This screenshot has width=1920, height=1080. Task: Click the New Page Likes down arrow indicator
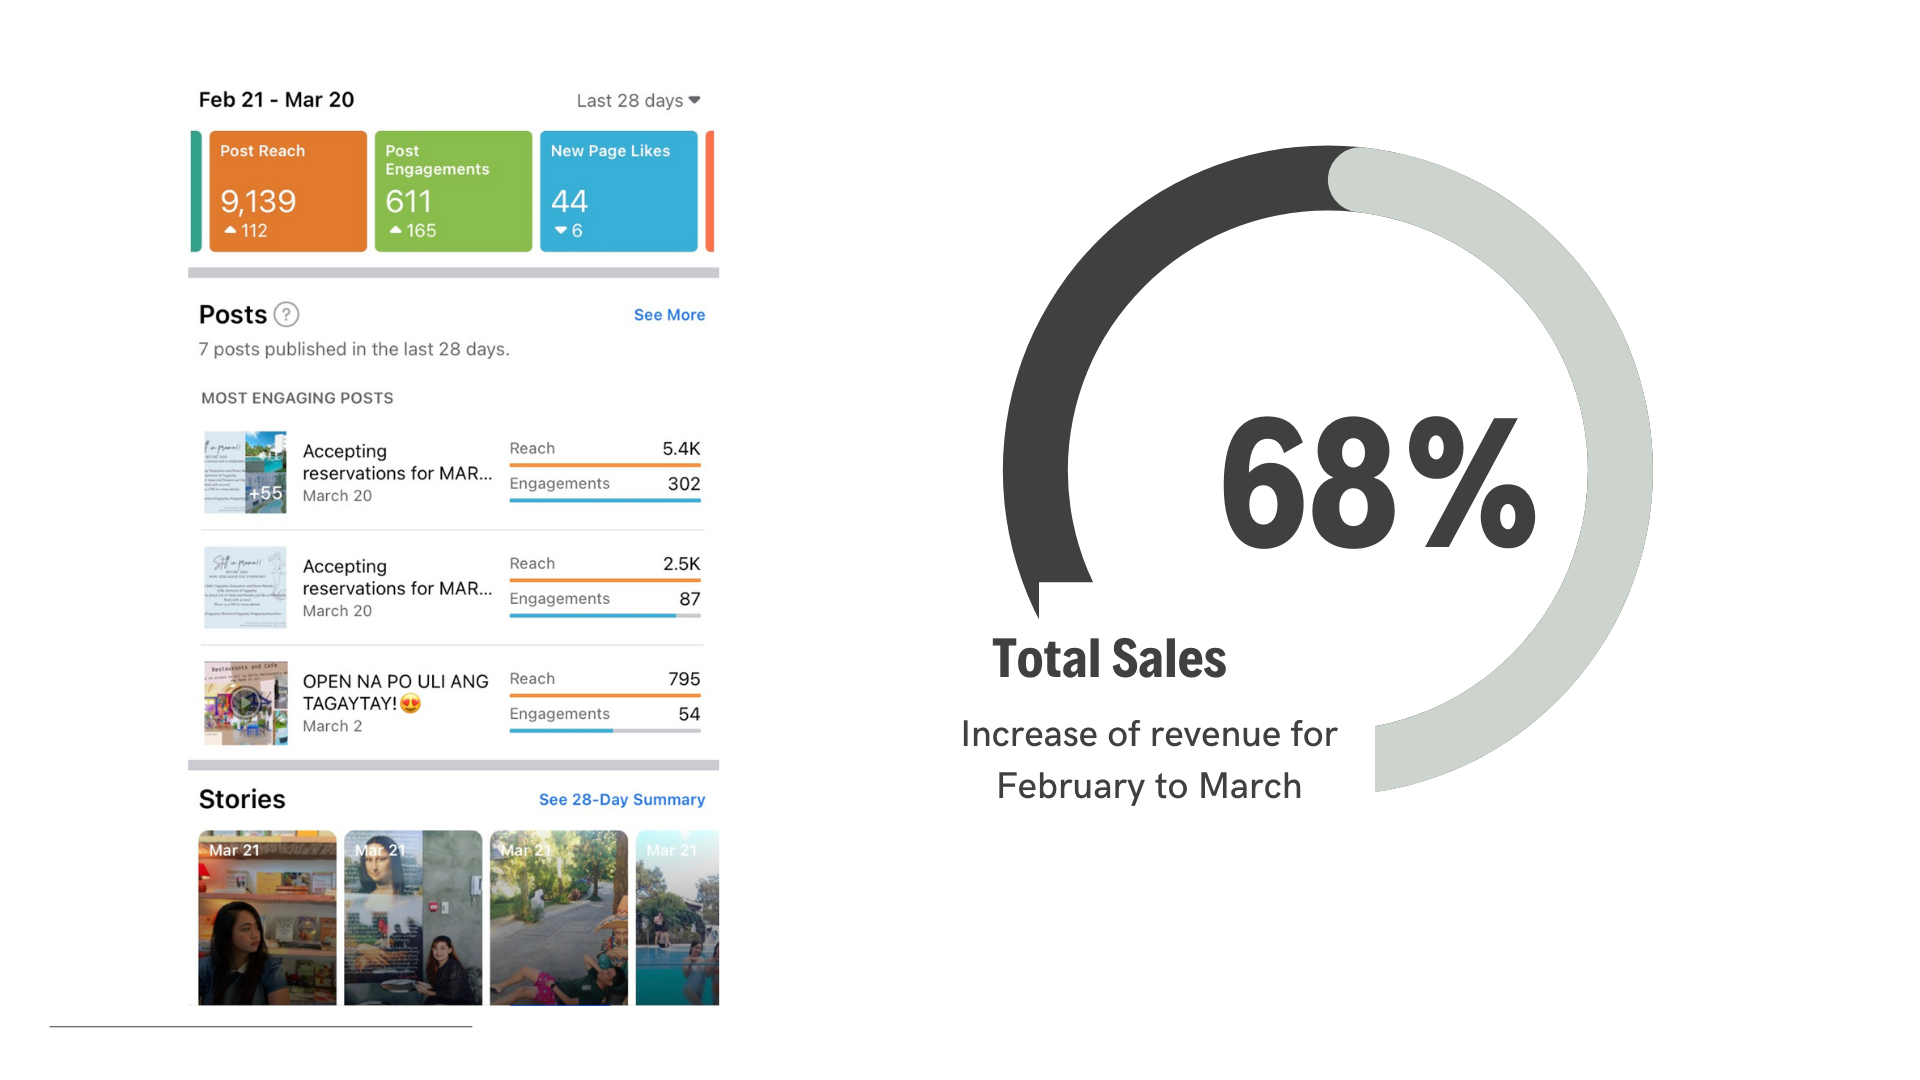point(561,230)
